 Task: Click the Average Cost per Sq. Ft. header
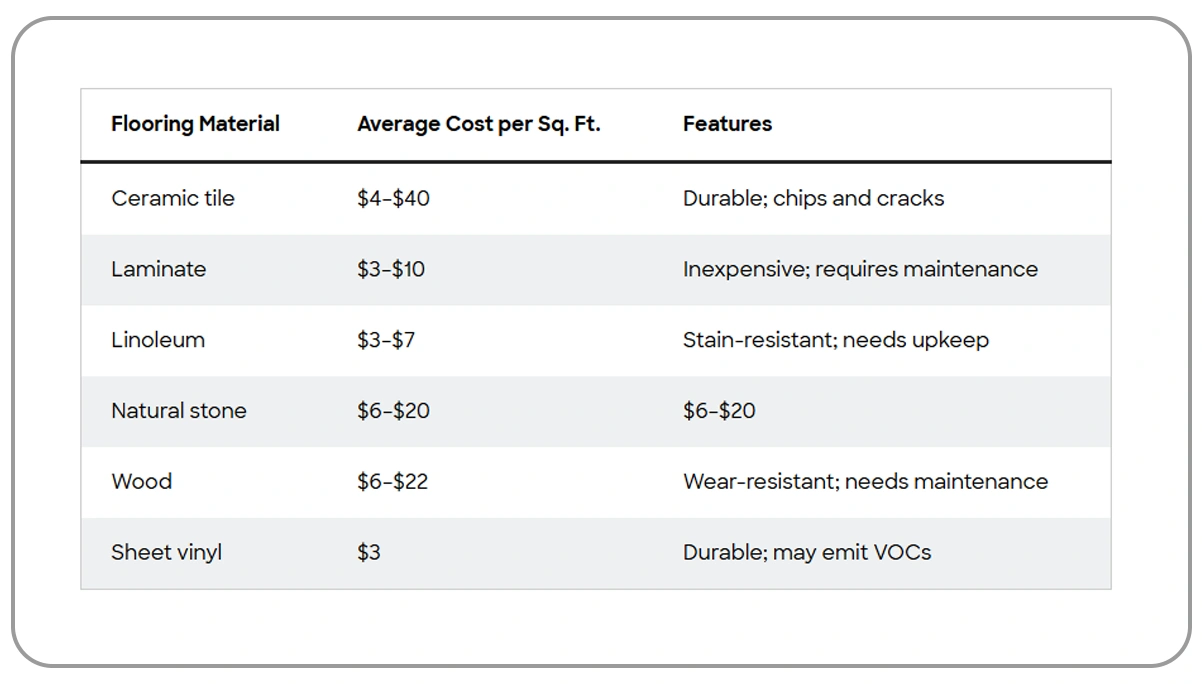[479, 124]
